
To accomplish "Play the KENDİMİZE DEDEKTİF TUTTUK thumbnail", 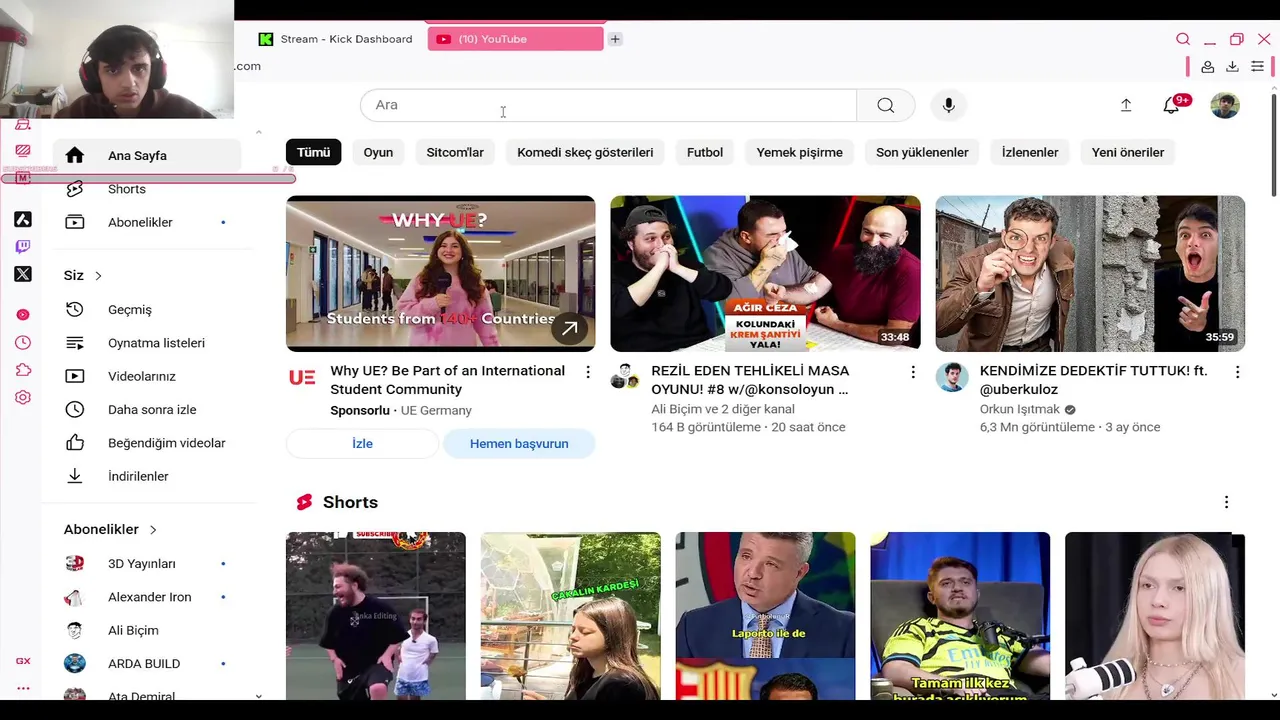I will pyautogui.click(x=1090, y=273).
